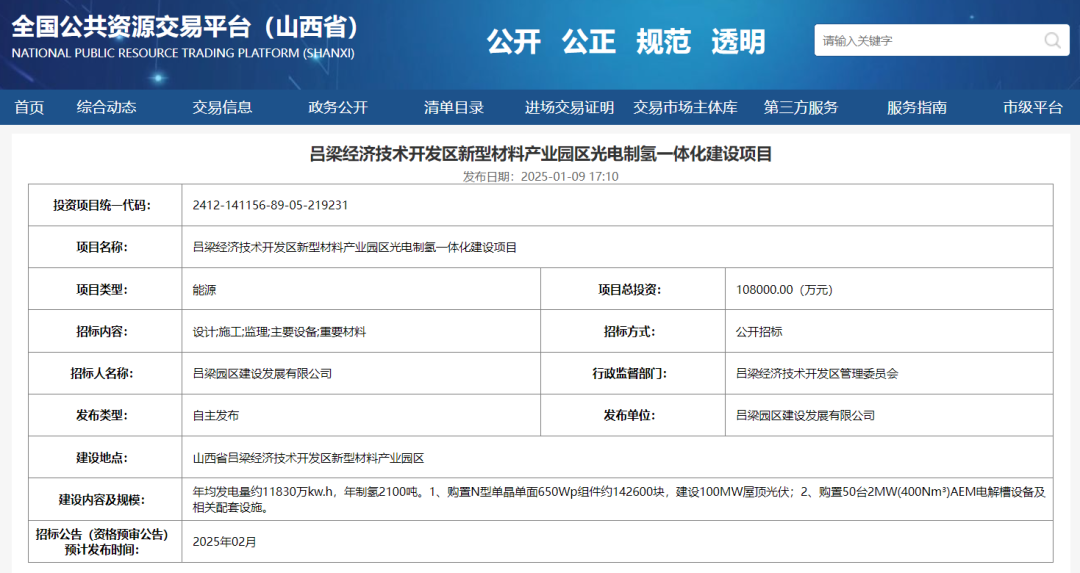The height and width of the screenshot is (573, 1080).
Task: Click the 建设内容及规模 label
Action: [102, 500]
